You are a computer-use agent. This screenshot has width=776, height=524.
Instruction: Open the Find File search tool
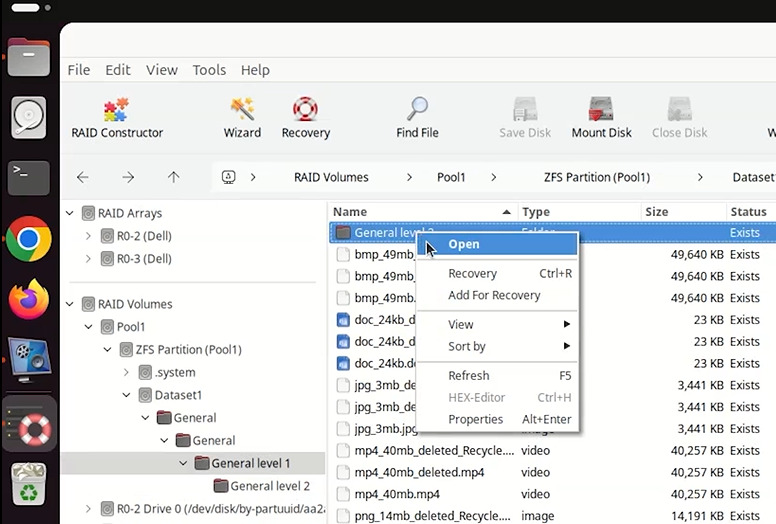pyautogui.click(x=417, y=118)
